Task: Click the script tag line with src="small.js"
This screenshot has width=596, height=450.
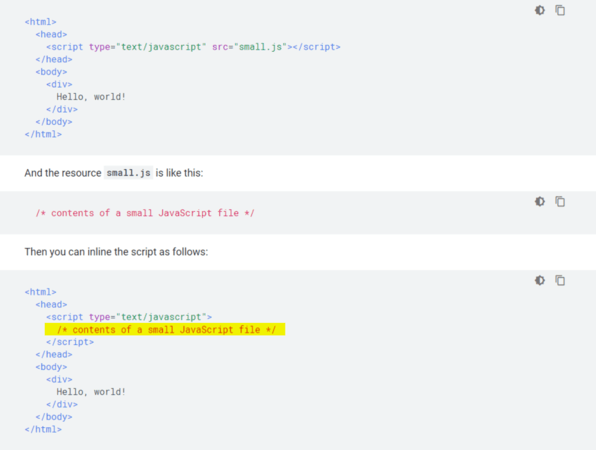Action: pyautogui.click(x=193, y=47)
